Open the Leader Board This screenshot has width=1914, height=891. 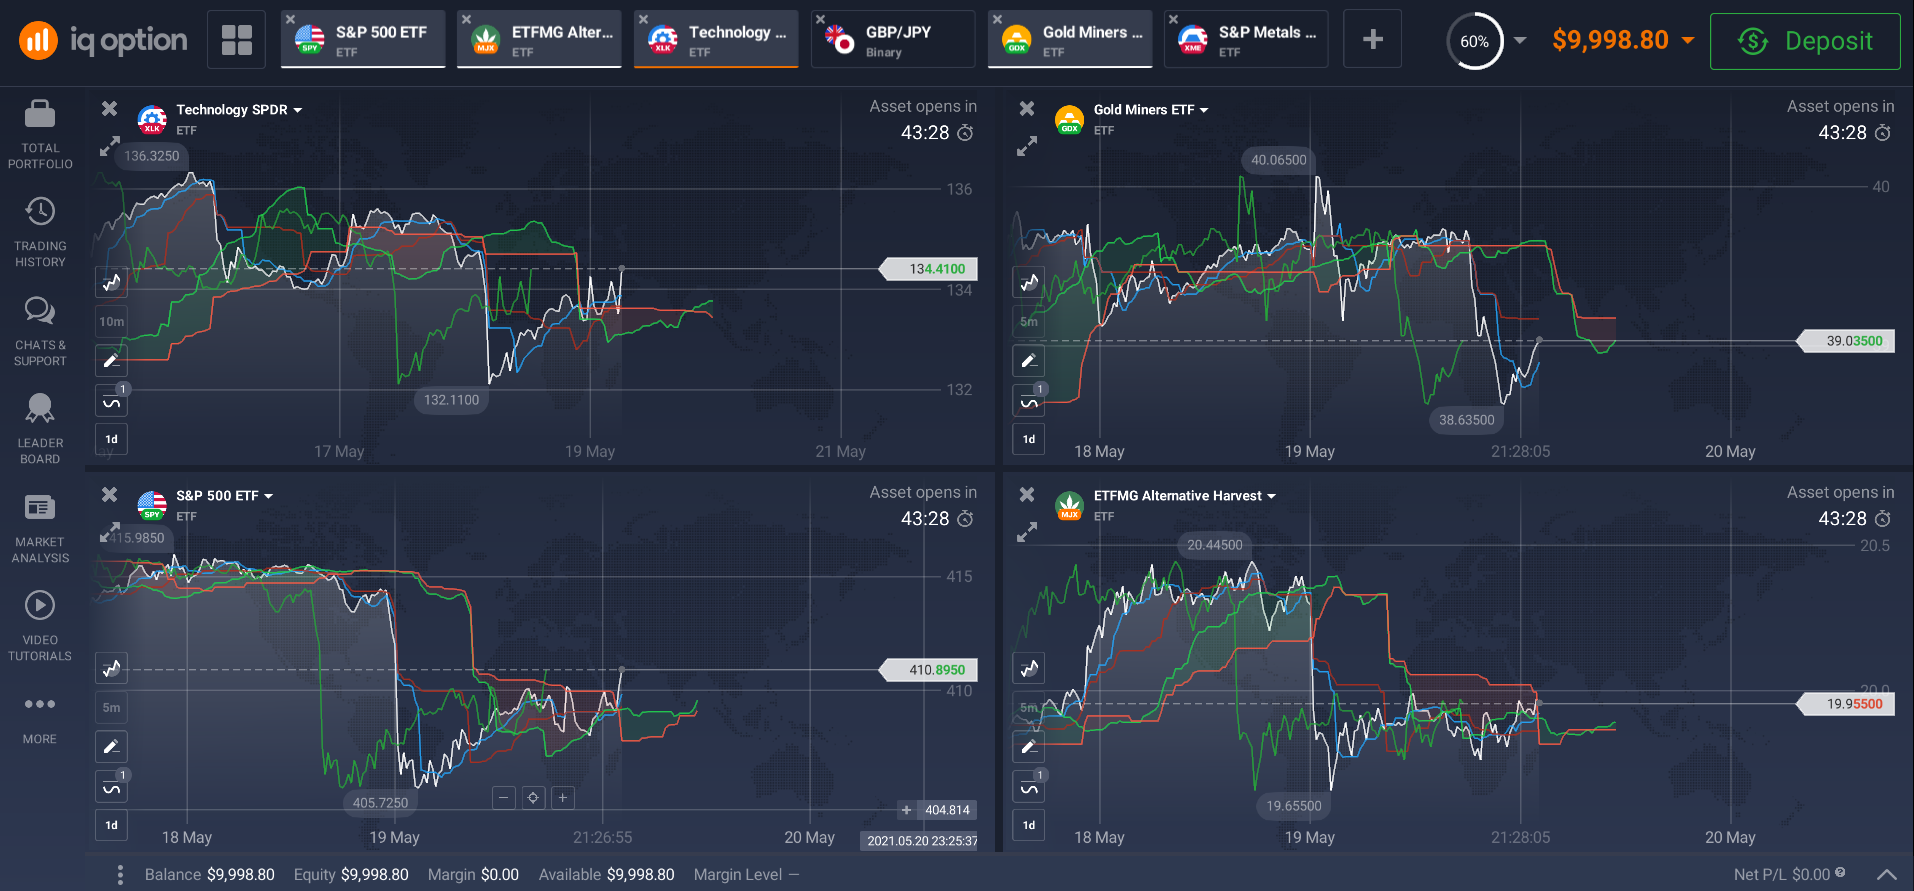tap(40, 429)
